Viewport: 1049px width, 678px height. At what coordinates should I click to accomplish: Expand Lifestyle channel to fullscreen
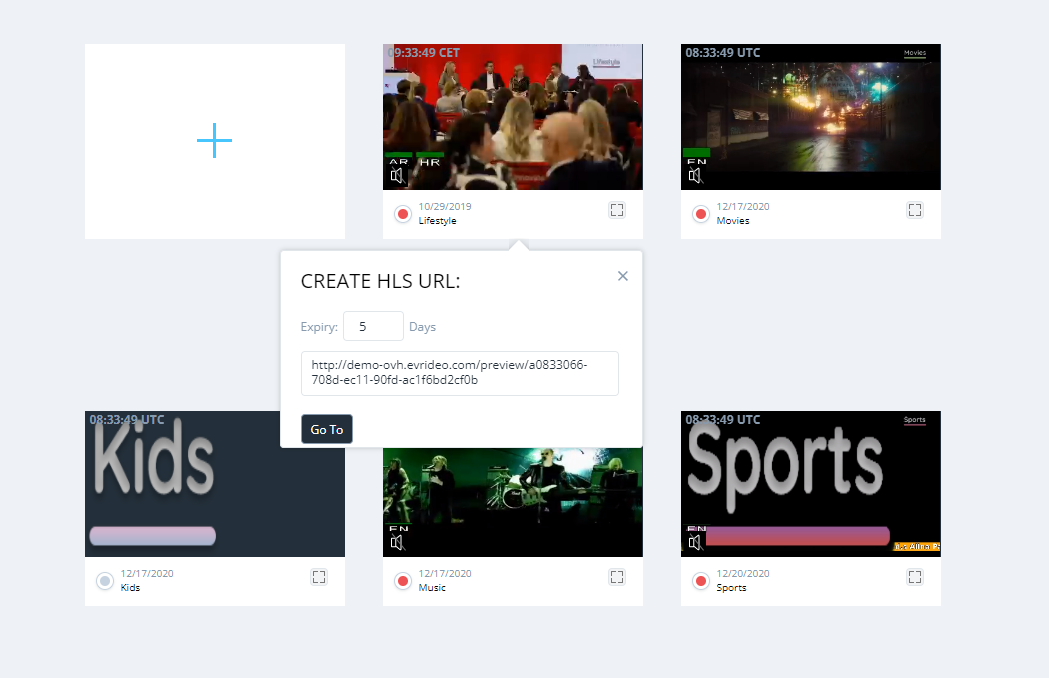[617, 210]
